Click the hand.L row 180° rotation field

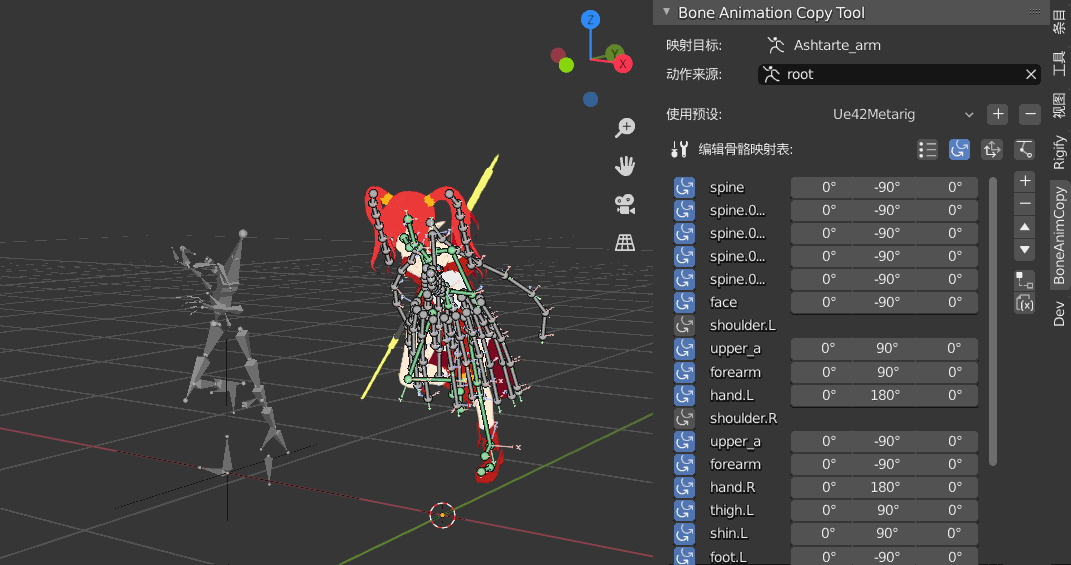click(886, 396)
